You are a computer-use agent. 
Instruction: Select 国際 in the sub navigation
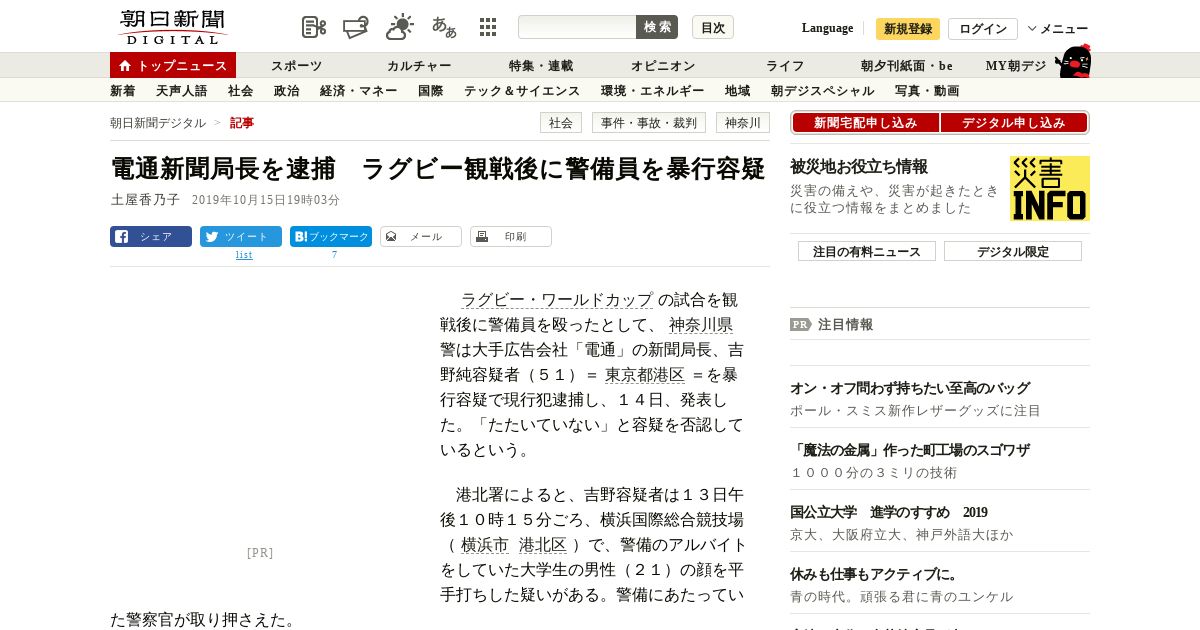(431, 91)
